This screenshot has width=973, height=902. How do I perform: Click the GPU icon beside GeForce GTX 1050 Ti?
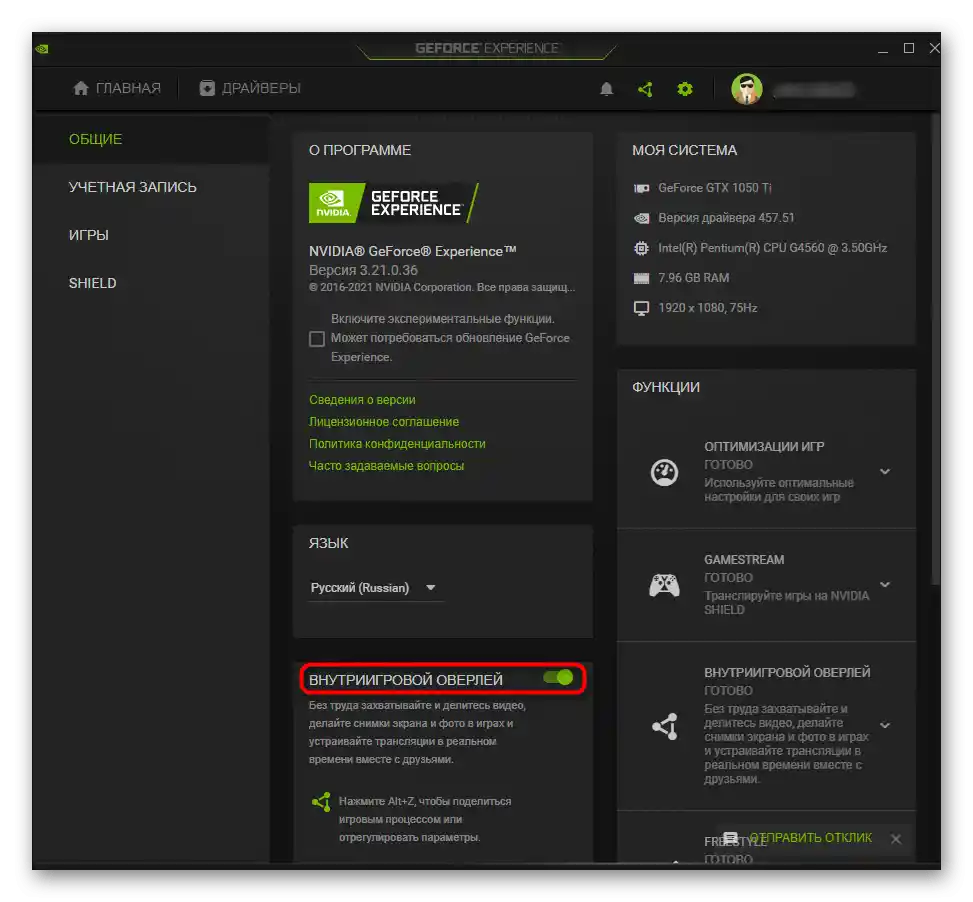(641, 188)
